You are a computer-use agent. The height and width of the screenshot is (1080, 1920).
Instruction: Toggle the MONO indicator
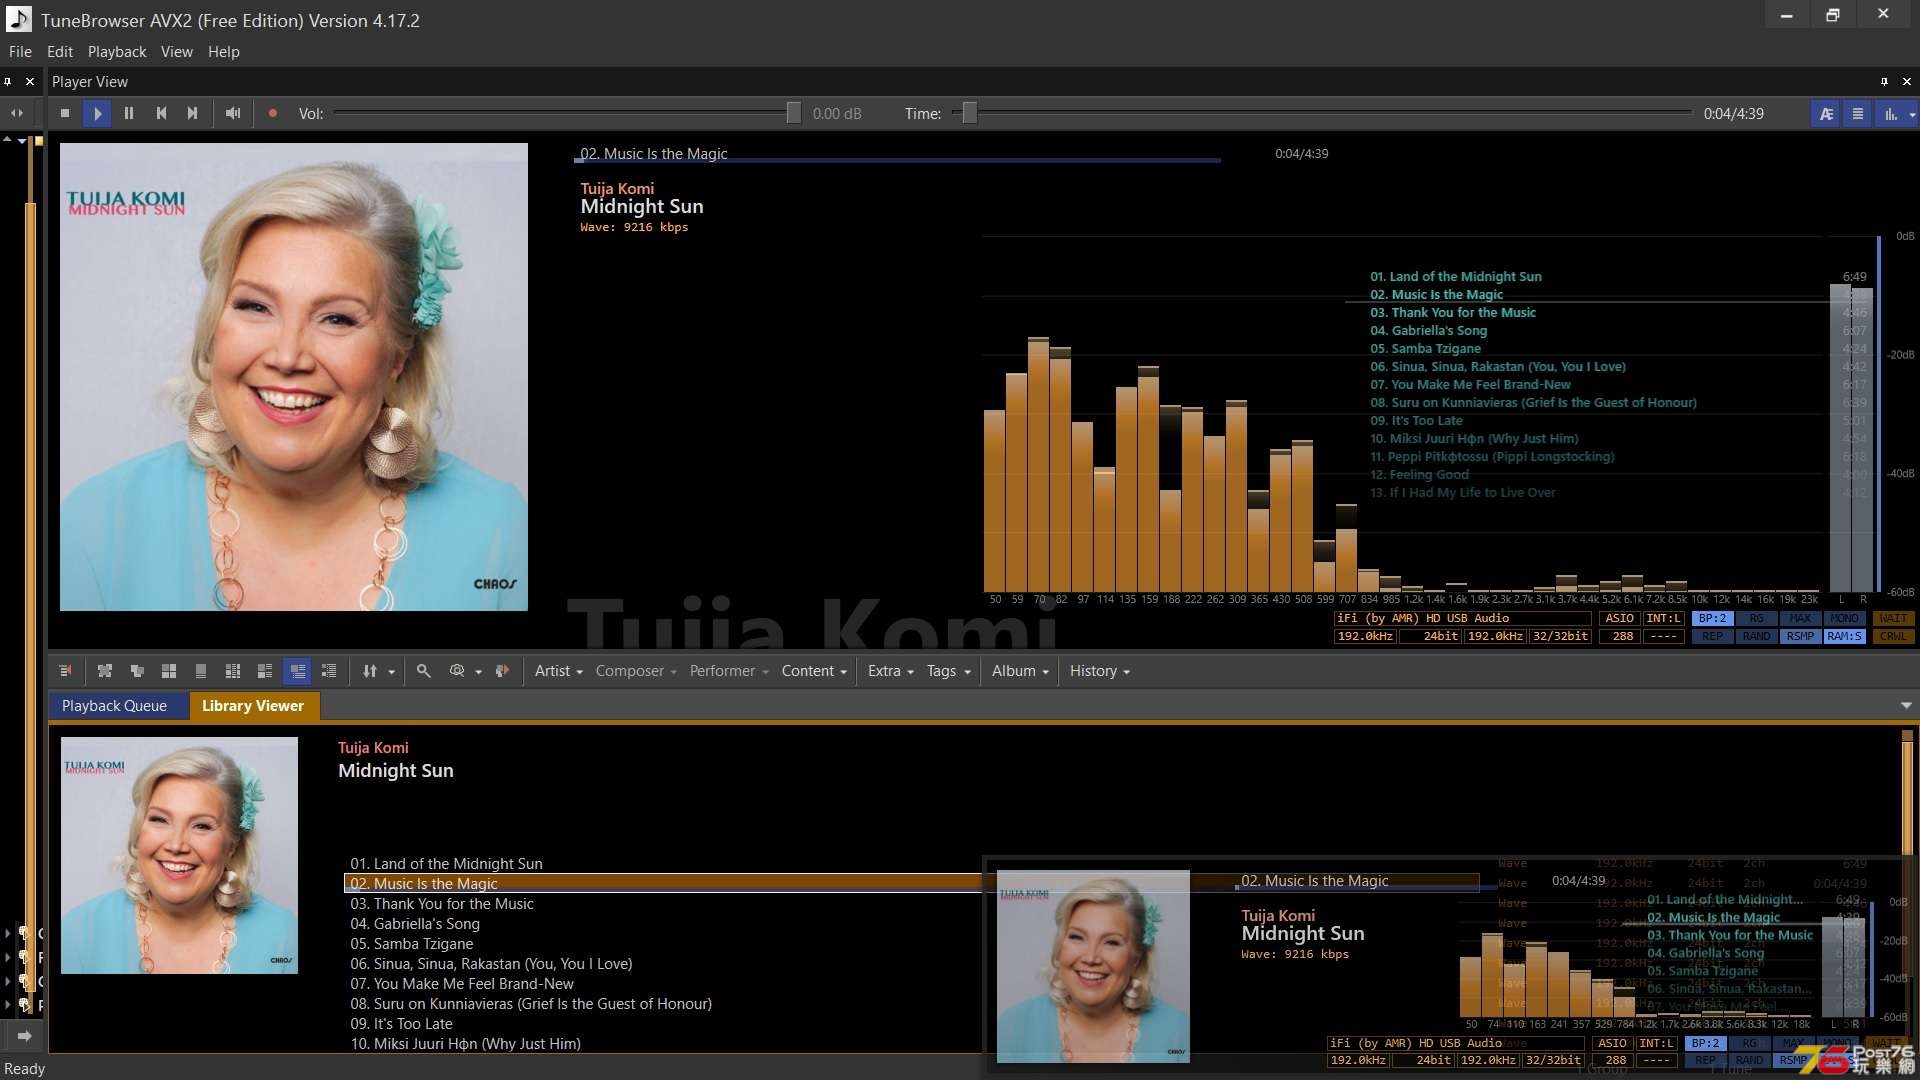coord(1844,619)
